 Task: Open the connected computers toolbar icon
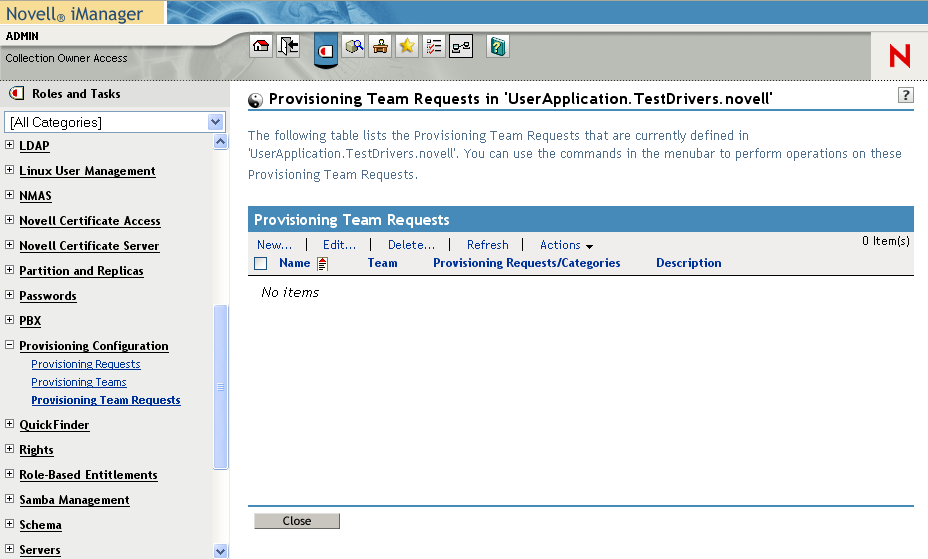[461, 46]
